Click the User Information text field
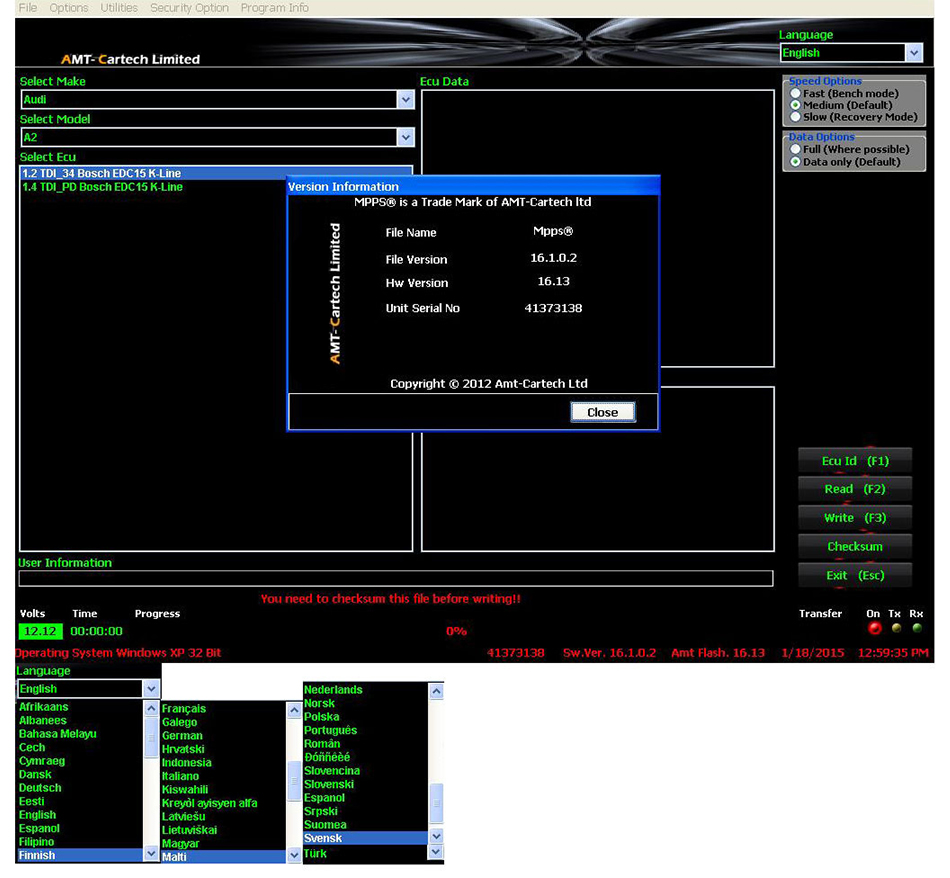The width and height of the screenshot is (950, 878). click(x=395, y=579)
